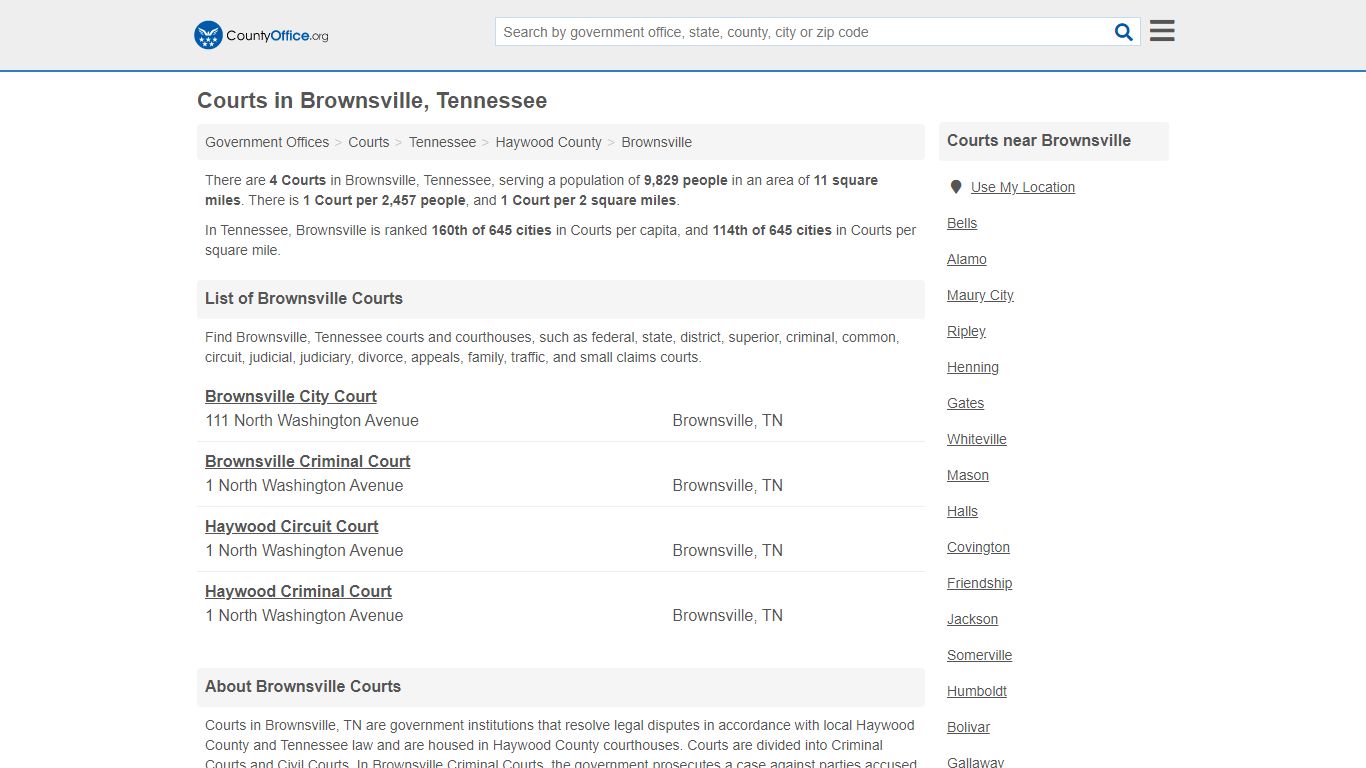This screenshot has width=1366, height=768.
Task: View courts near Alamo
Action: pos(967,259)
